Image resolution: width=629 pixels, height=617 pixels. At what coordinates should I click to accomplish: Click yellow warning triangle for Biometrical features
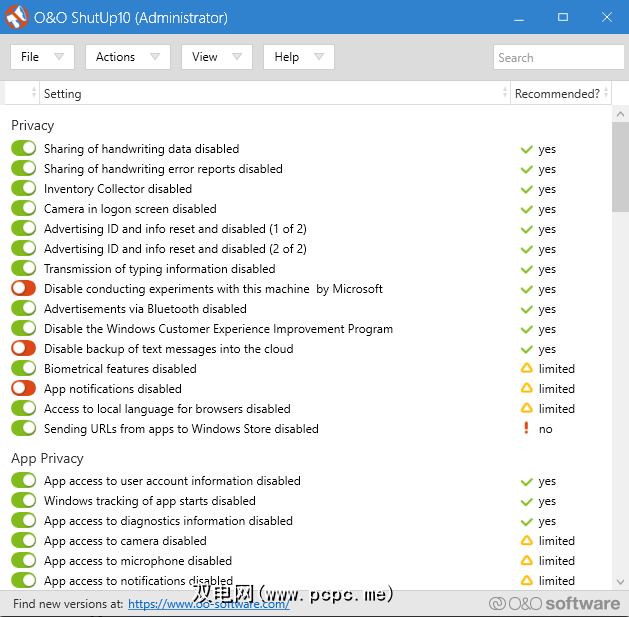click(x=526, y=369)
